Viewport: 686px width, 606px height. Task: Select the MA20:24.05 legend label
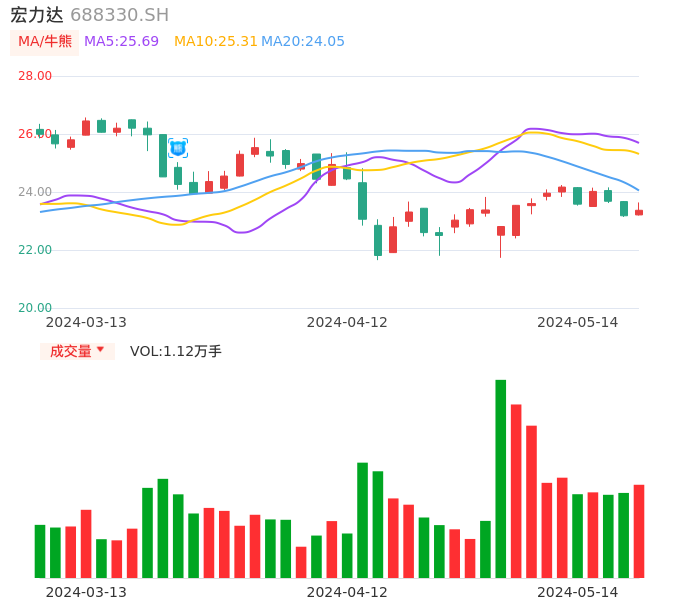pos(303,42)
